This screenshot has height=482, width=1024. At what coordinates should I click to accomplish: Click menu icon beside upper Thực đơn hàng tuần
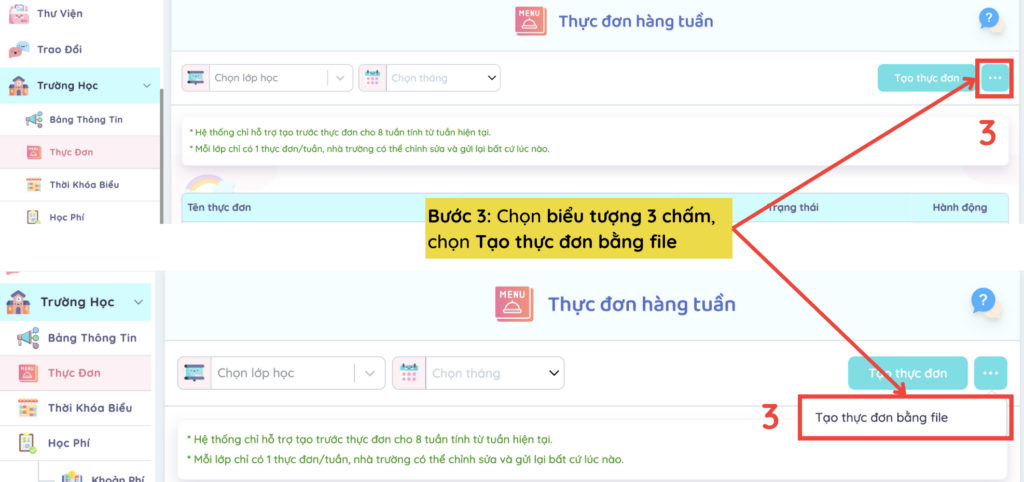tap(530, 21)
